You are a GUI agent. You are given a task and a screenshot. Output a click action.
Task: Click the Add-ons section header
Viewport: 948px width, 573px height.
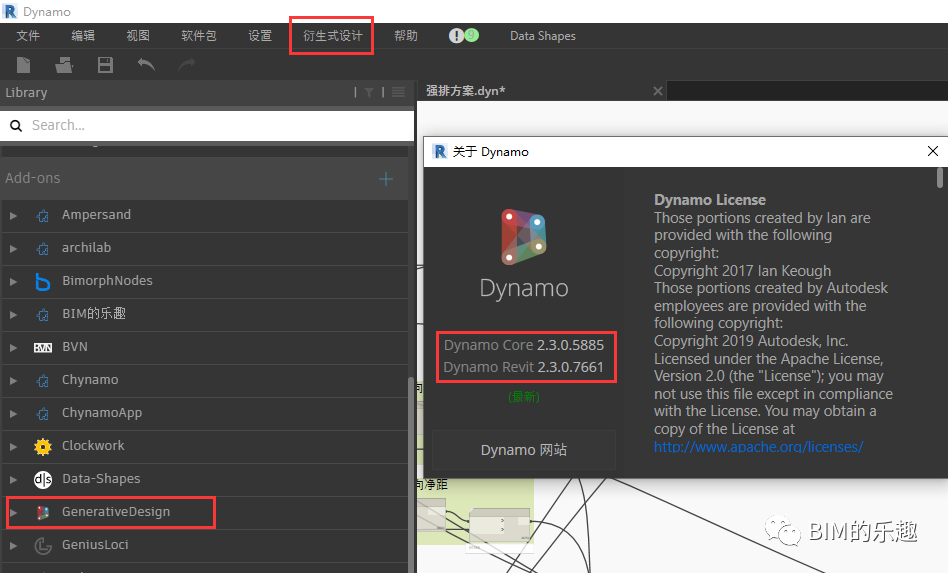point(204,178)
